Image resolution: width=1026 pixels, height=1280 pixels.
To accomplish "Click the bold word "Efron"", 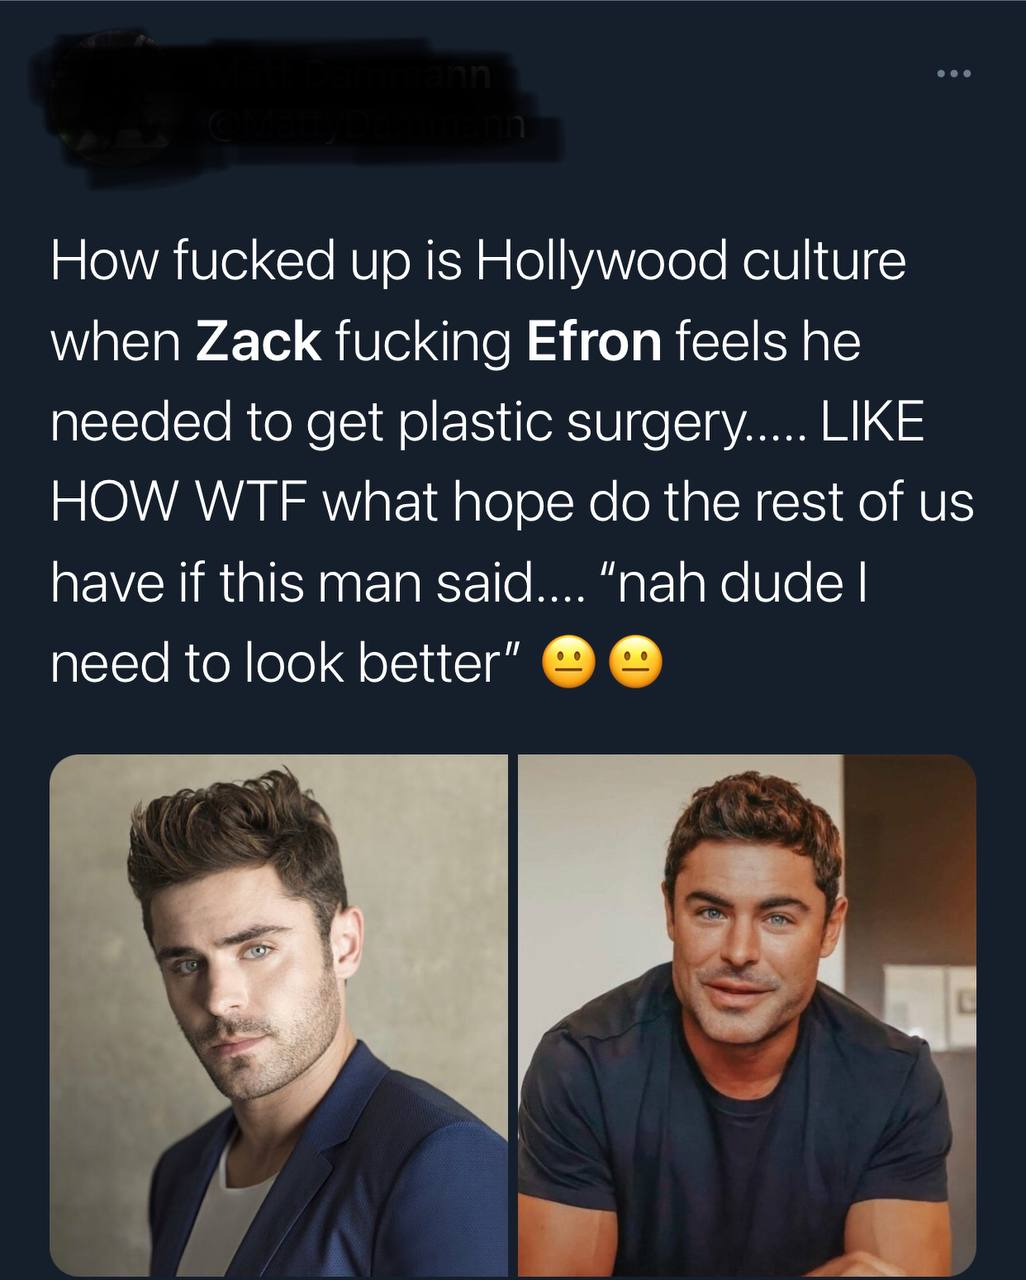I will tap(594, 343).
